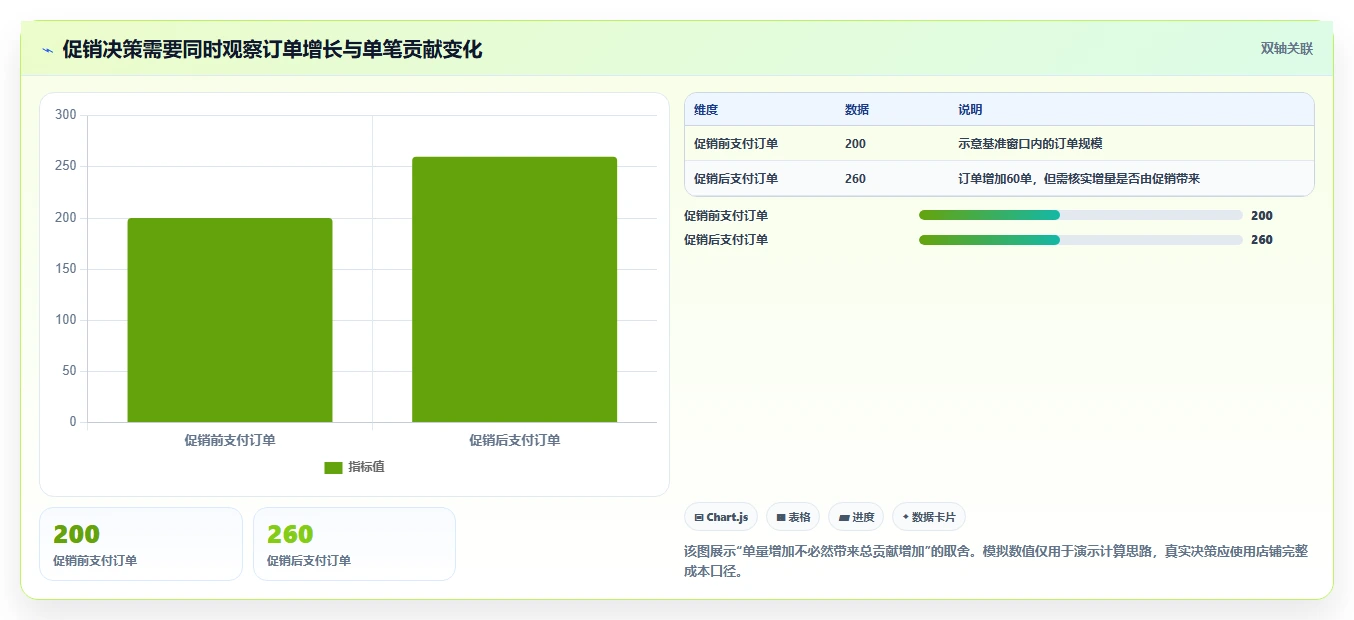Click the y-axis tick label 300
1354x620 pixels.
(x=66, y=115)
